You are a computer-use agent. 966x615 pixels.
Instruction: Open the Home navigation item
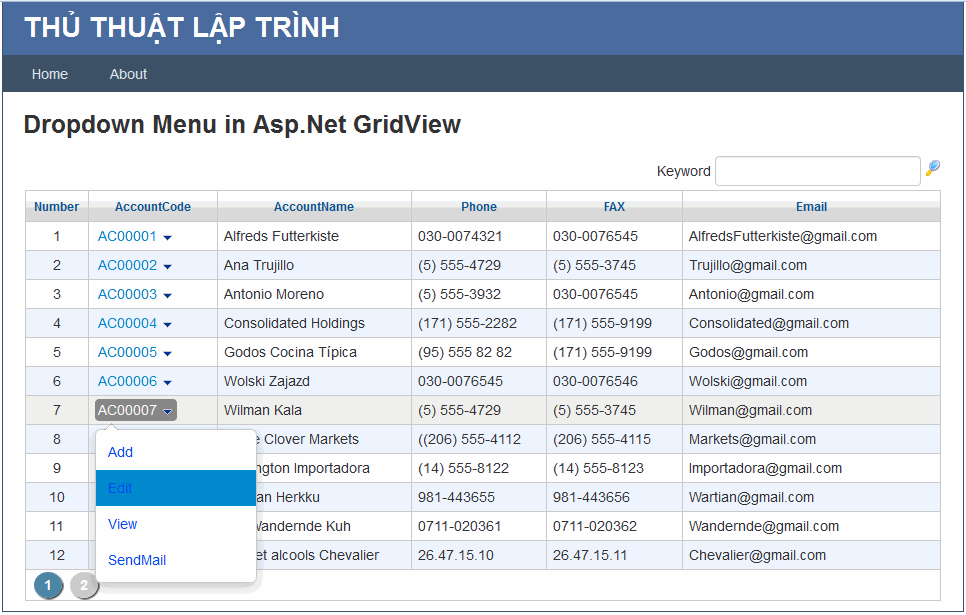coord(50,74)
